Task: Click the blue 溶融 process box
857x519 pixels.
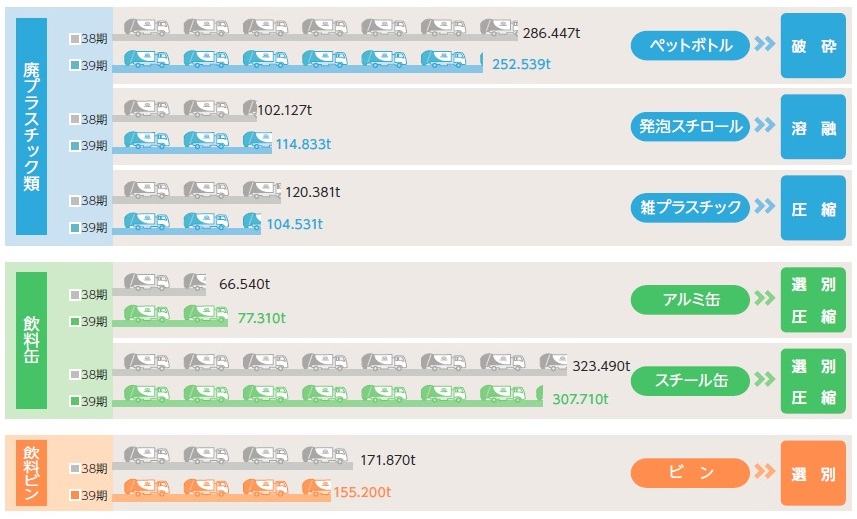Action: point(813,127)
